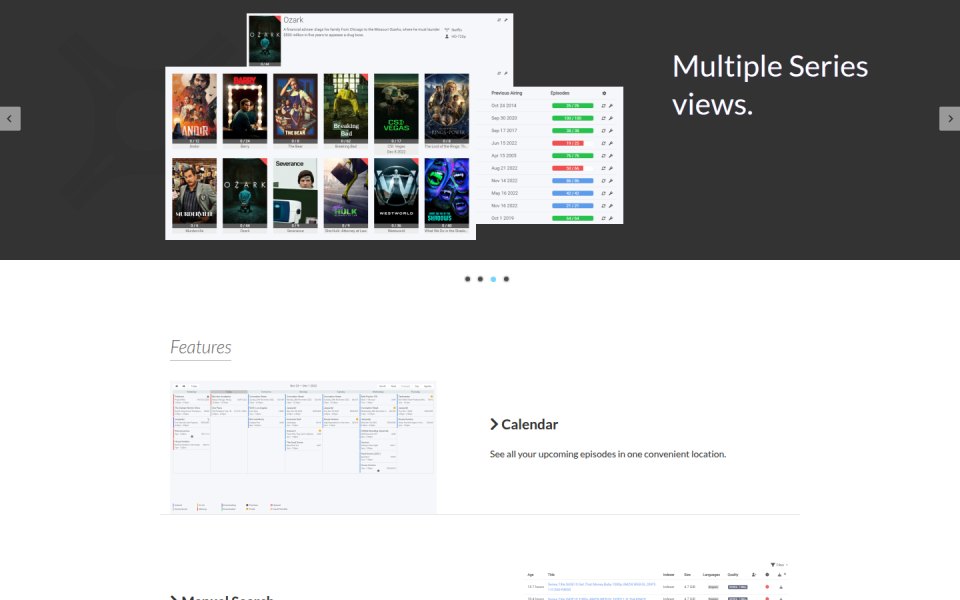Viewport: 960px width, 600px height.
Task: Click the Calendar feature heading
Action: 530,424
